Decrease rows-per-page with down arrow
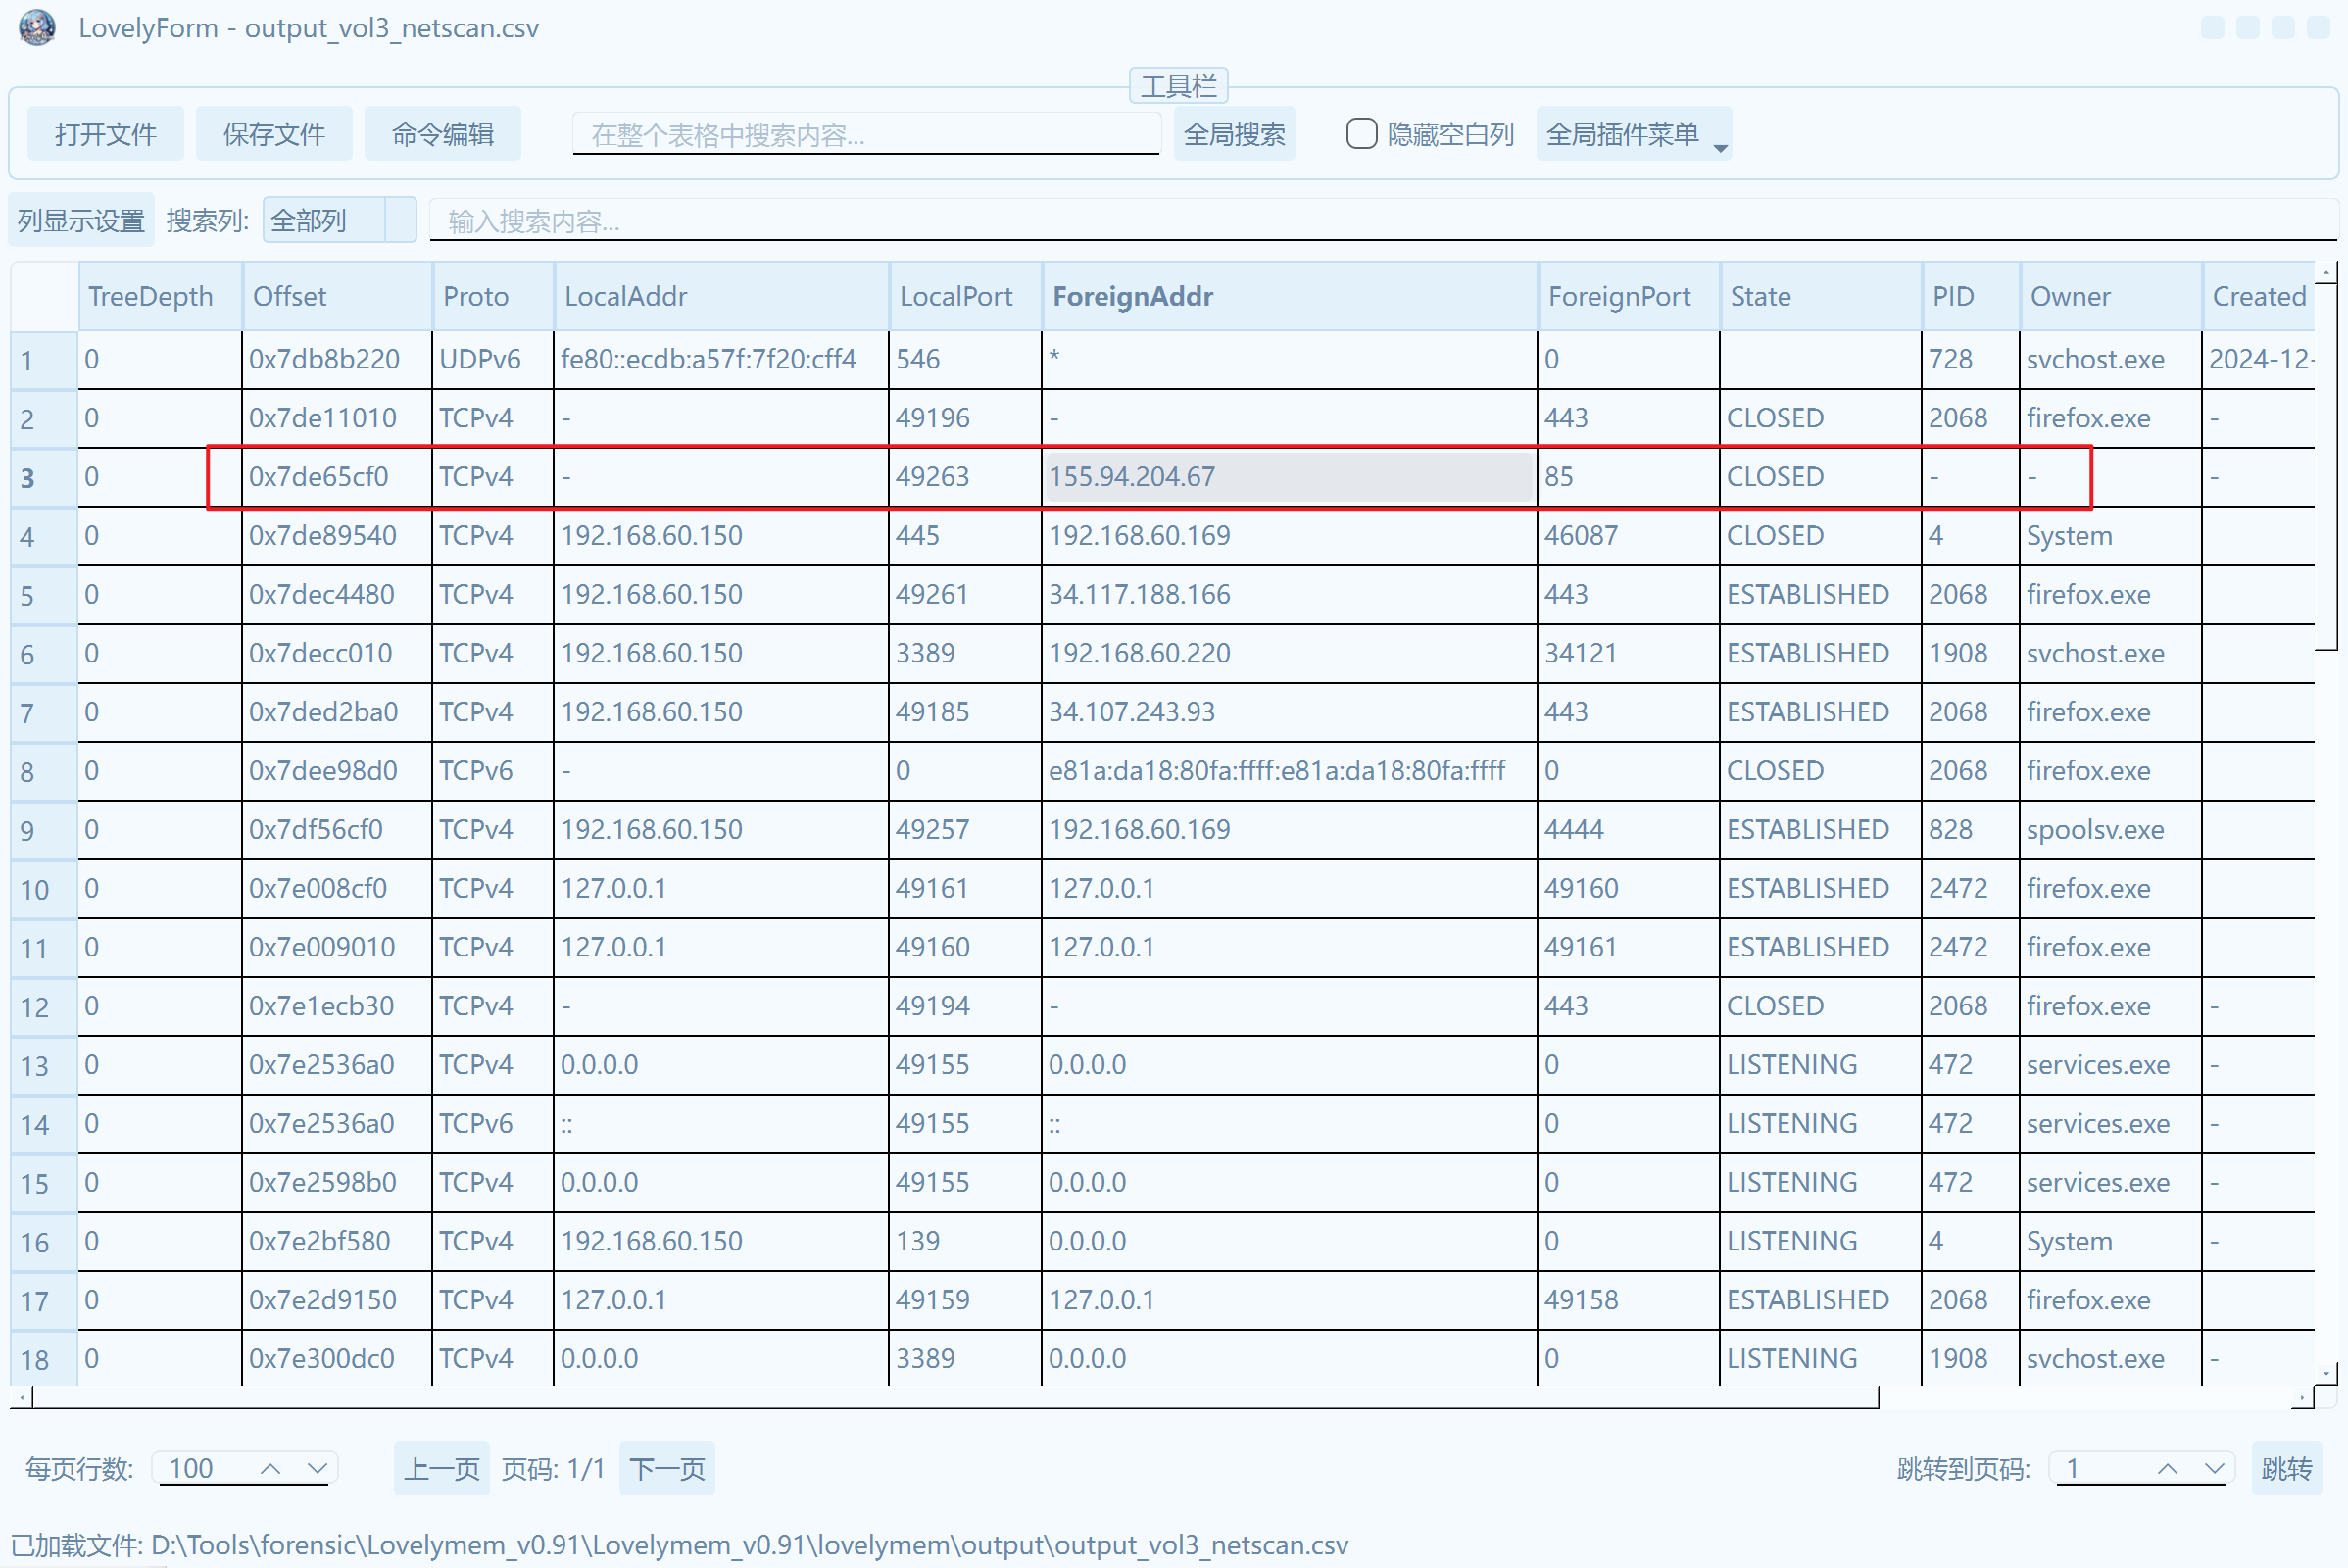 click(317, 1468)
